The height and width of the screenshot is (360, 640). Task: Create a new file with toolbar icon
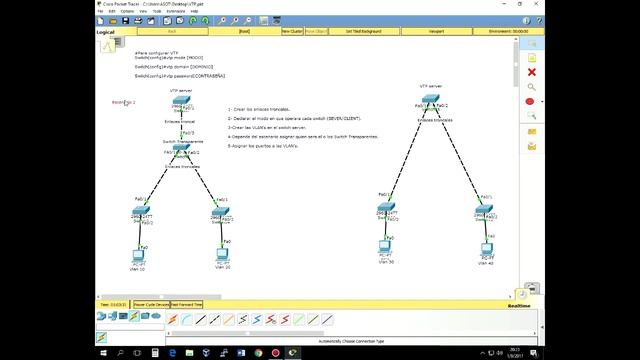100,20
